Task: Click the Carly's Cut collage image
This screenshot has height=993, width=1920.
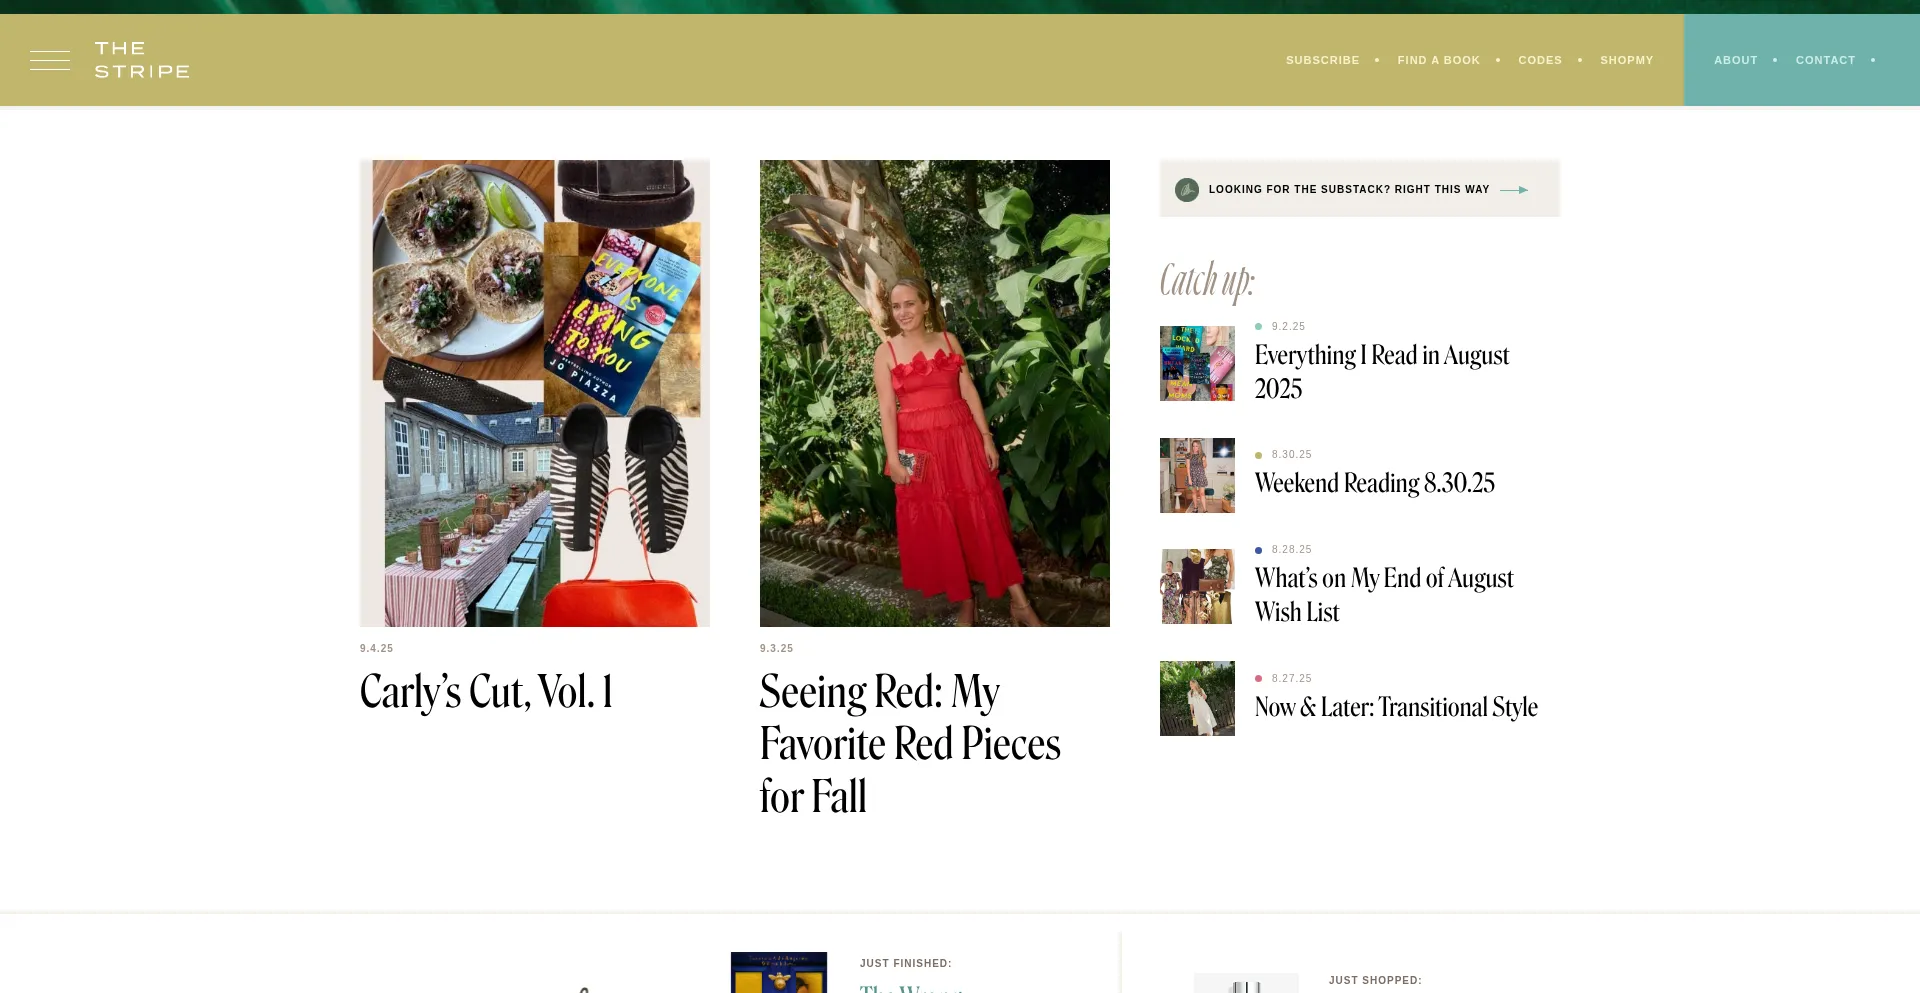Action: (x=535, y=393)
